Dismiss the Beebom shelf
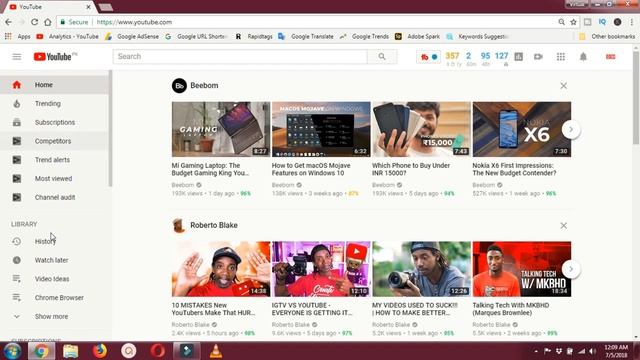The image size is (640, 360). 564,86
